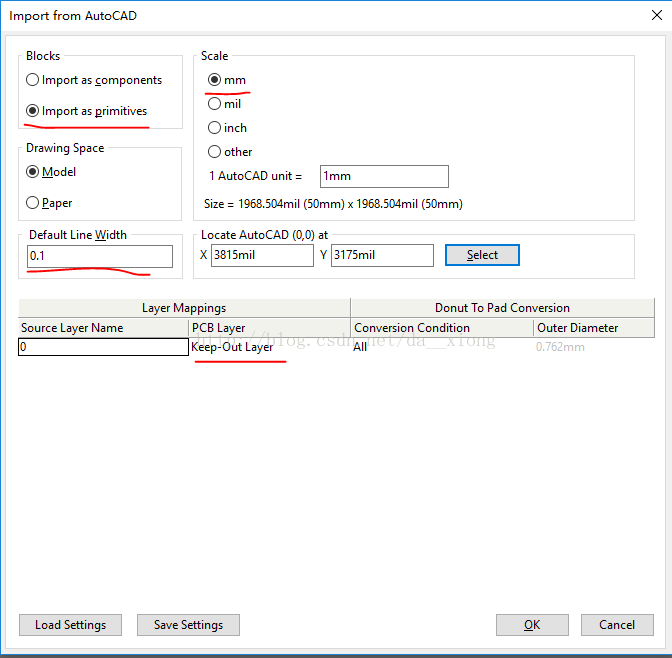Click the Source Layer Name cell 0
Screen dimensions: 672x658
click(x=103, y=347)
